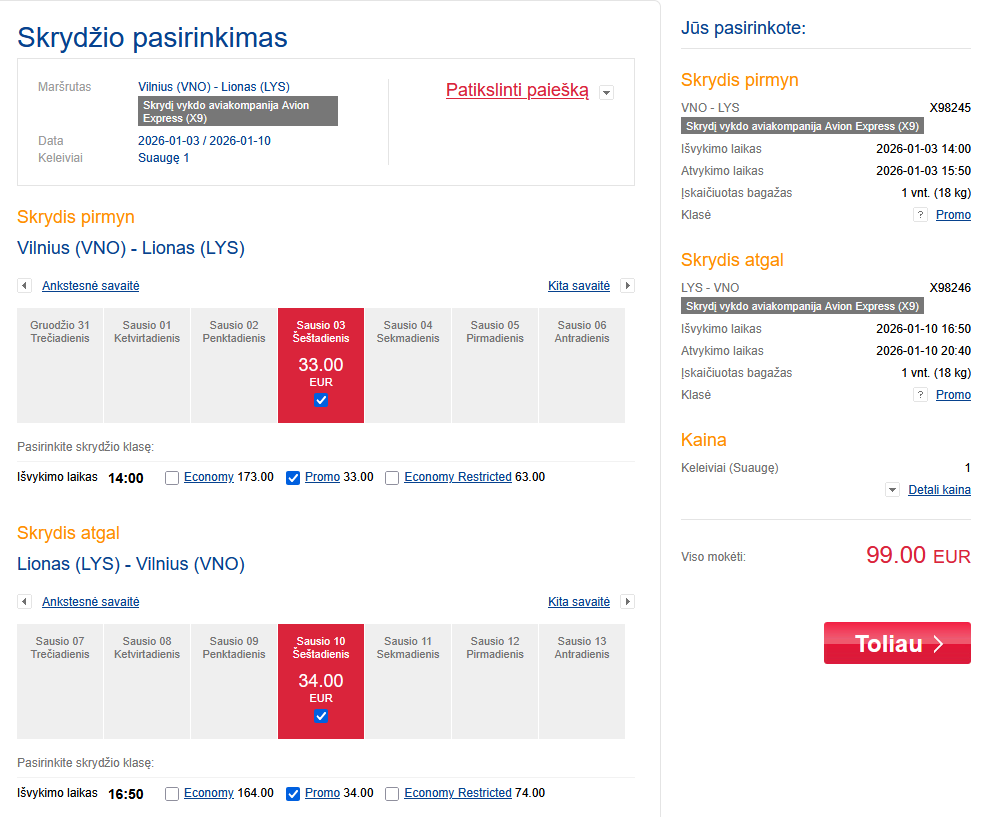Viewport: 999px width, 817px height.
Task: Click the question mark beside outbound Promo class
Action: [x=920, y=215]
